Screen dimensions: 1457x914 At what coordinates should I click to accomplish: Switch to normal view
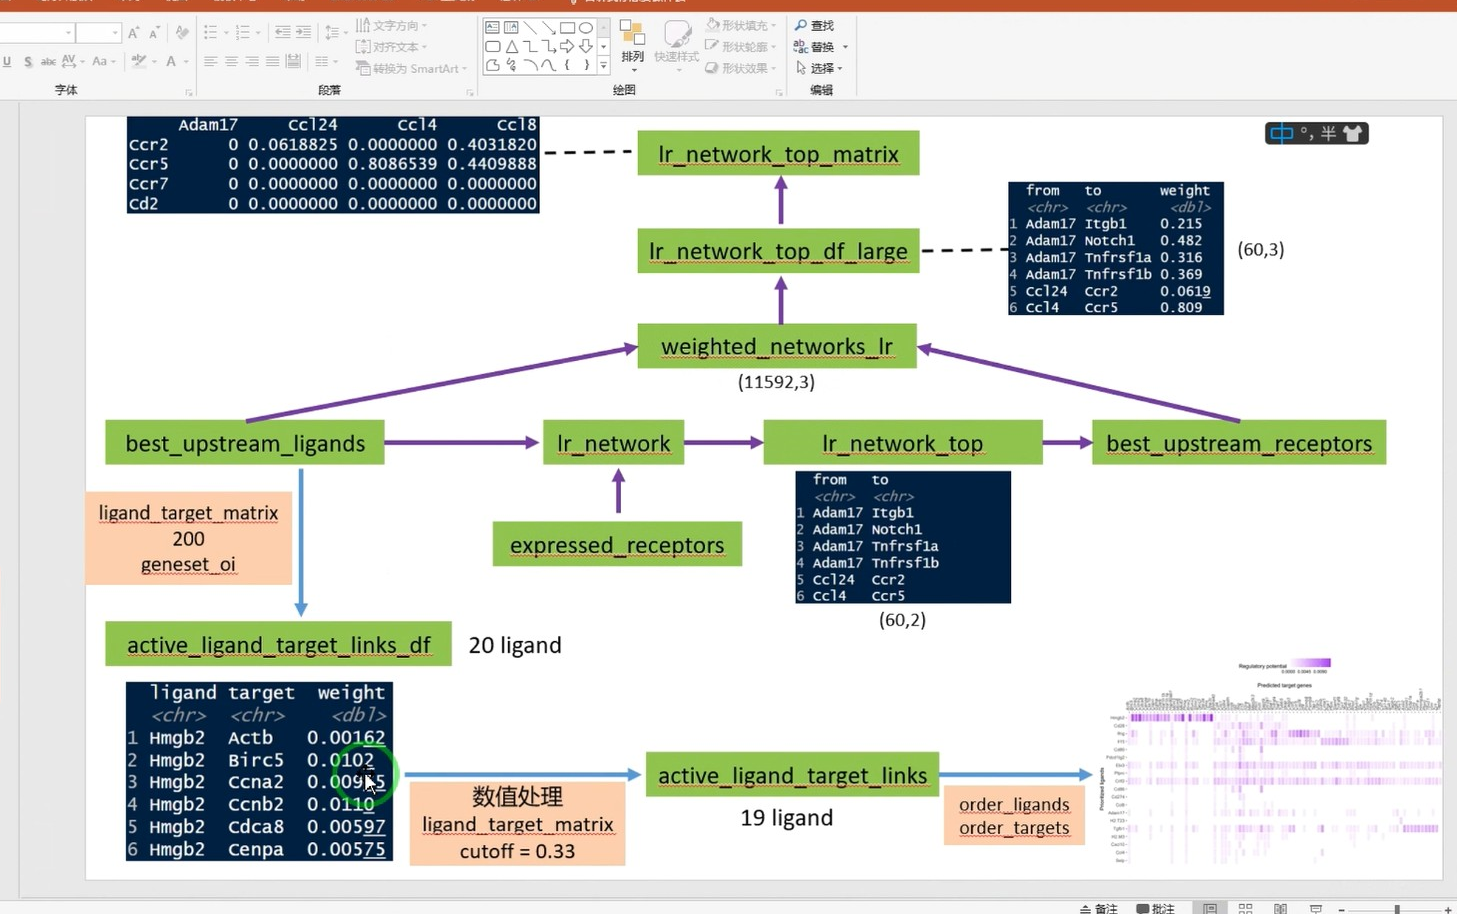pyautogui.click(x=1210, y=908)
